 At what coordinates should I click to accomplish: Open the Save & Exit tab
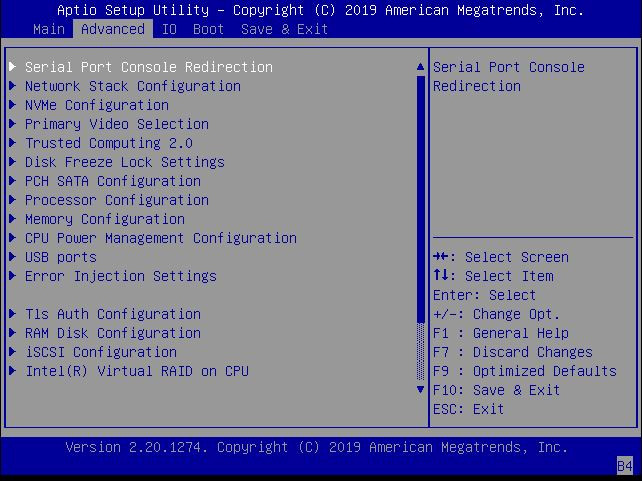coord(284,29)
